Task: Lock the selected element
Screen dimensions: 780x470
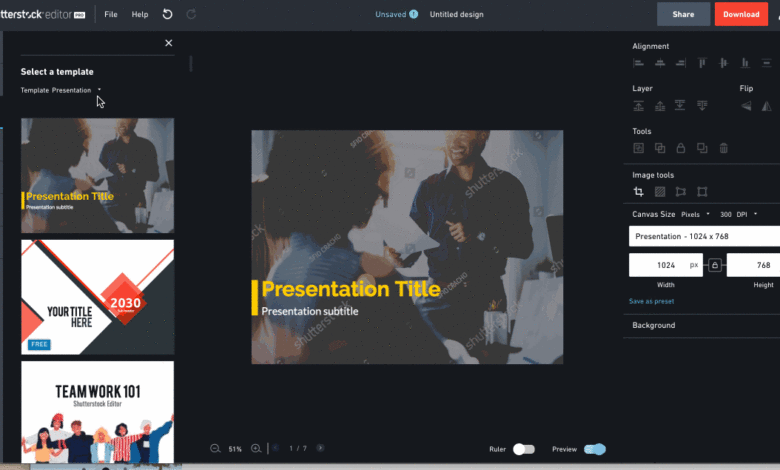Action: click(x=681, y=148)
